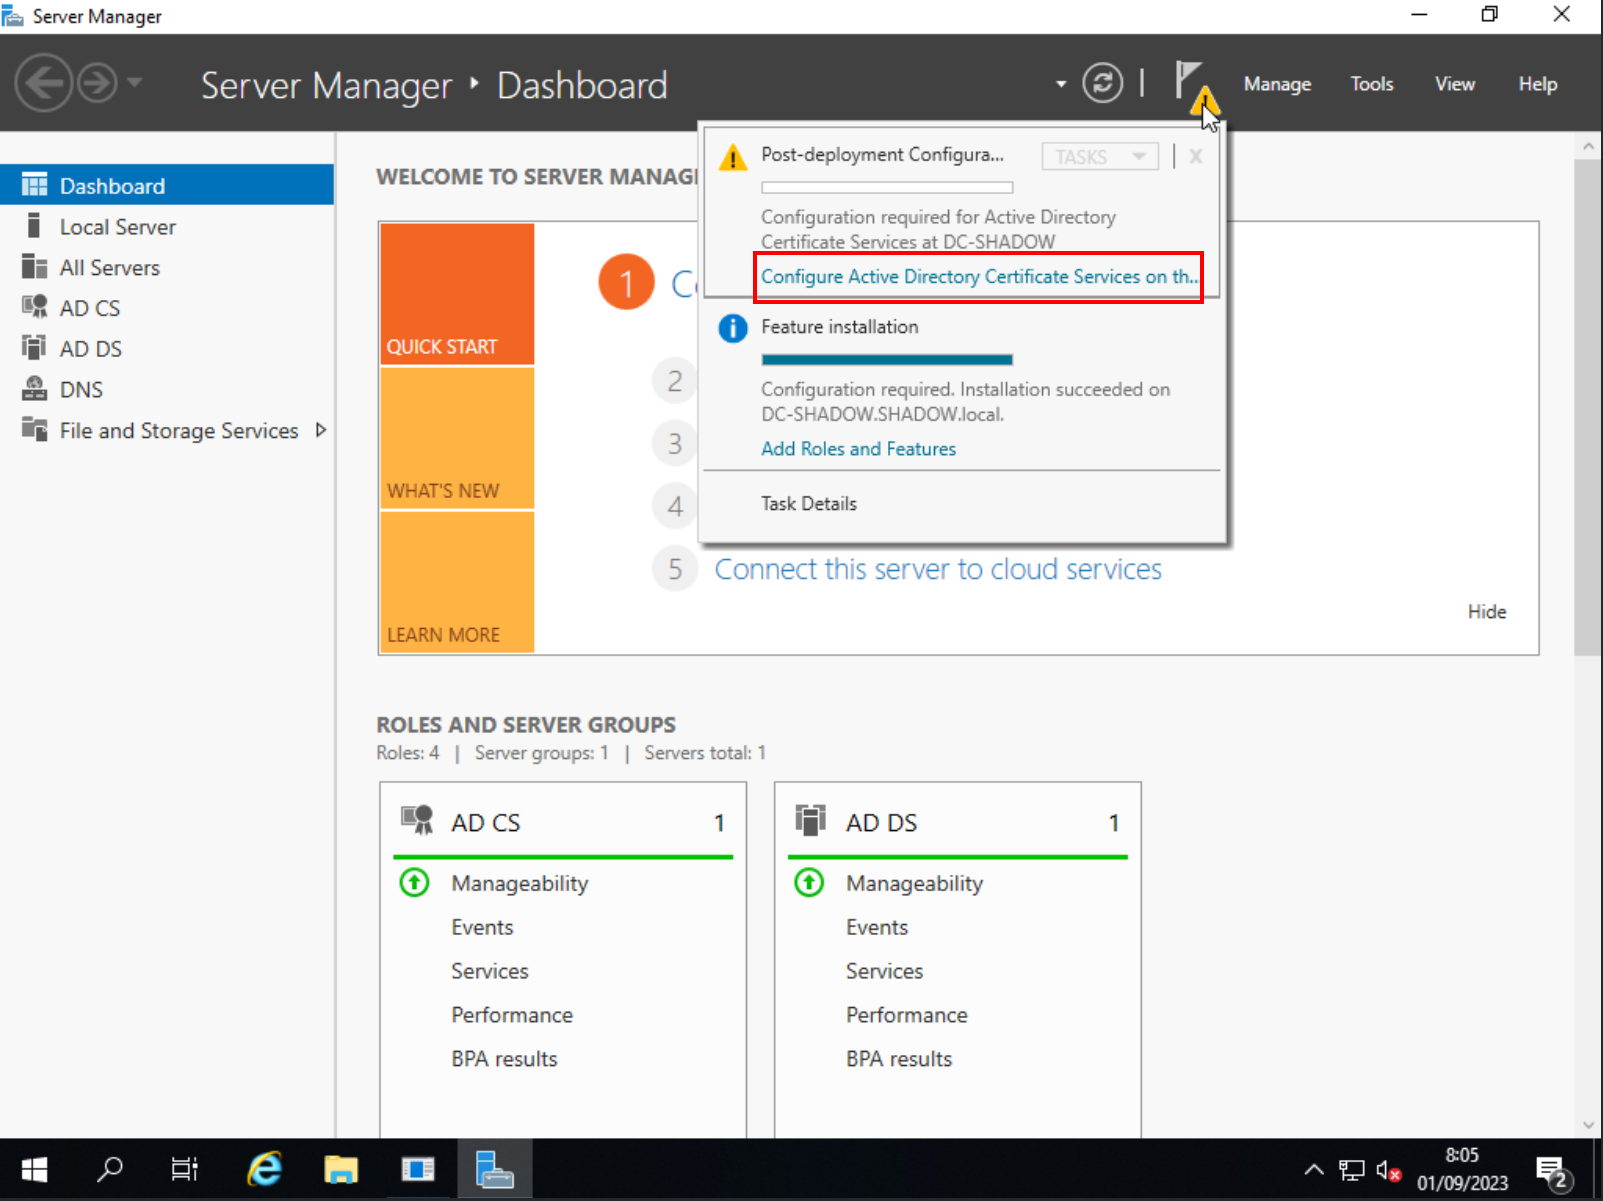Dismiss the Post-deployment Configuration notification
1603x1201 pixels.
click(1195, 157)
